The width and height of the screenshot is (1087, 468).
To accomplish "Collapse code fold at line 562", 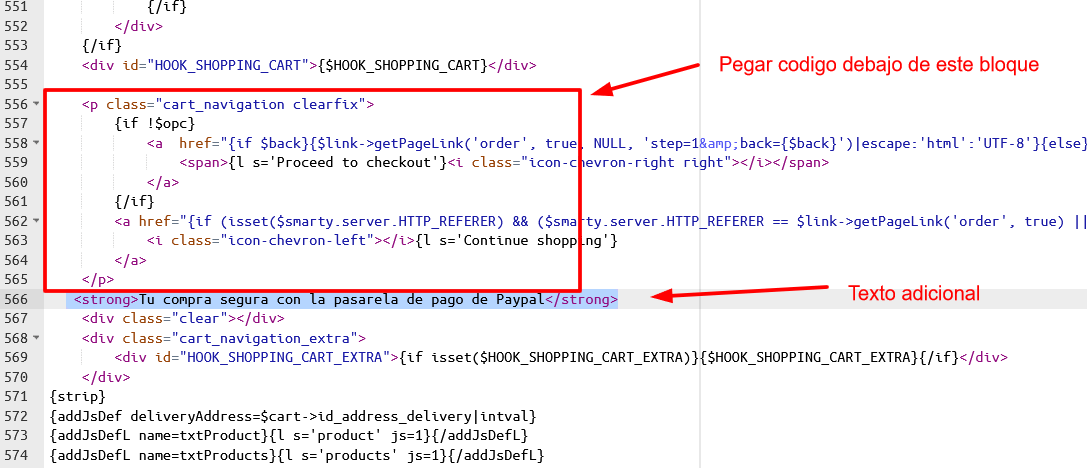I will tap(35, 221).
